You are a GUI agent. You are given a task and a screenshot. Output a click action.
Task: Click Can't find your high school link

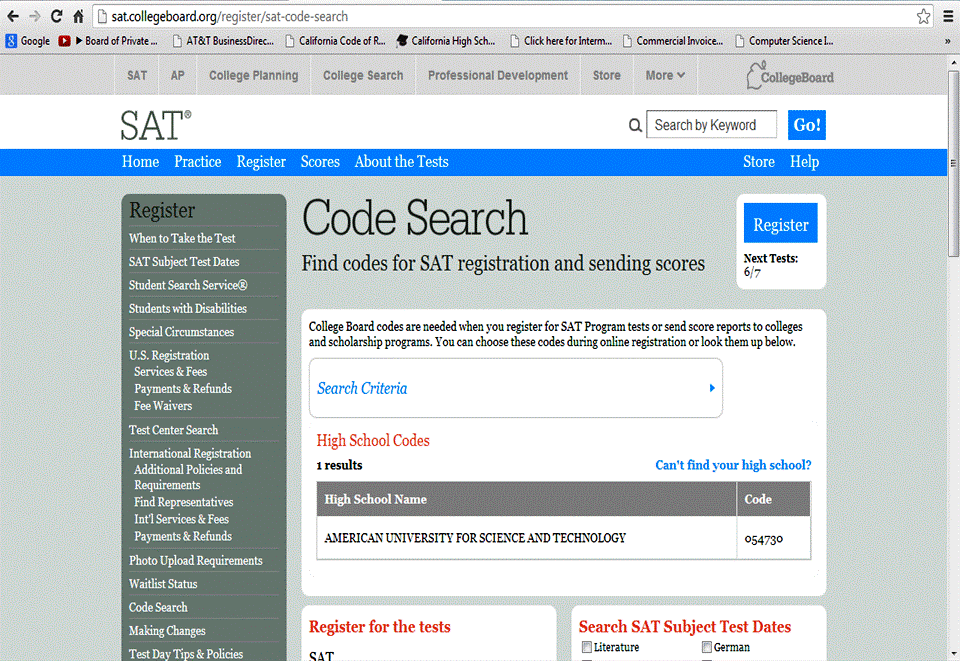click(733, 465)
